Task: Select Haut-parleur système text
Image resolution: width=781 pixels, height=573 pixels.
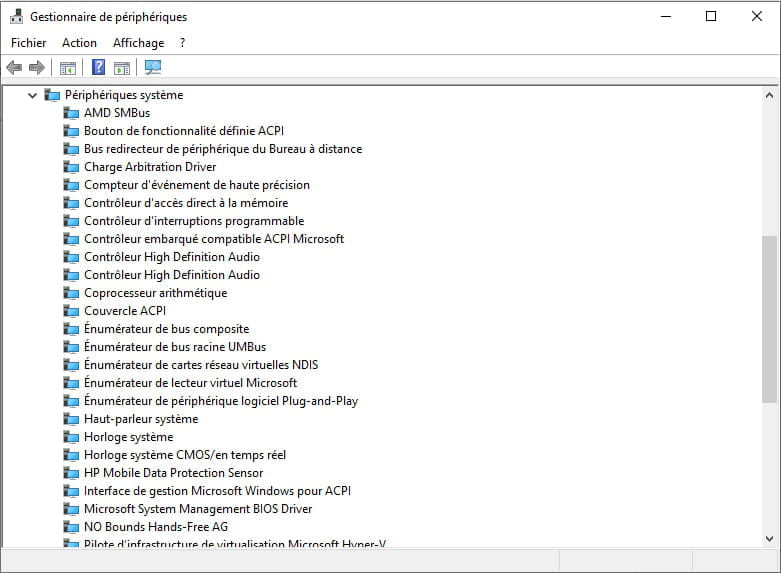Action: [141, 419]
